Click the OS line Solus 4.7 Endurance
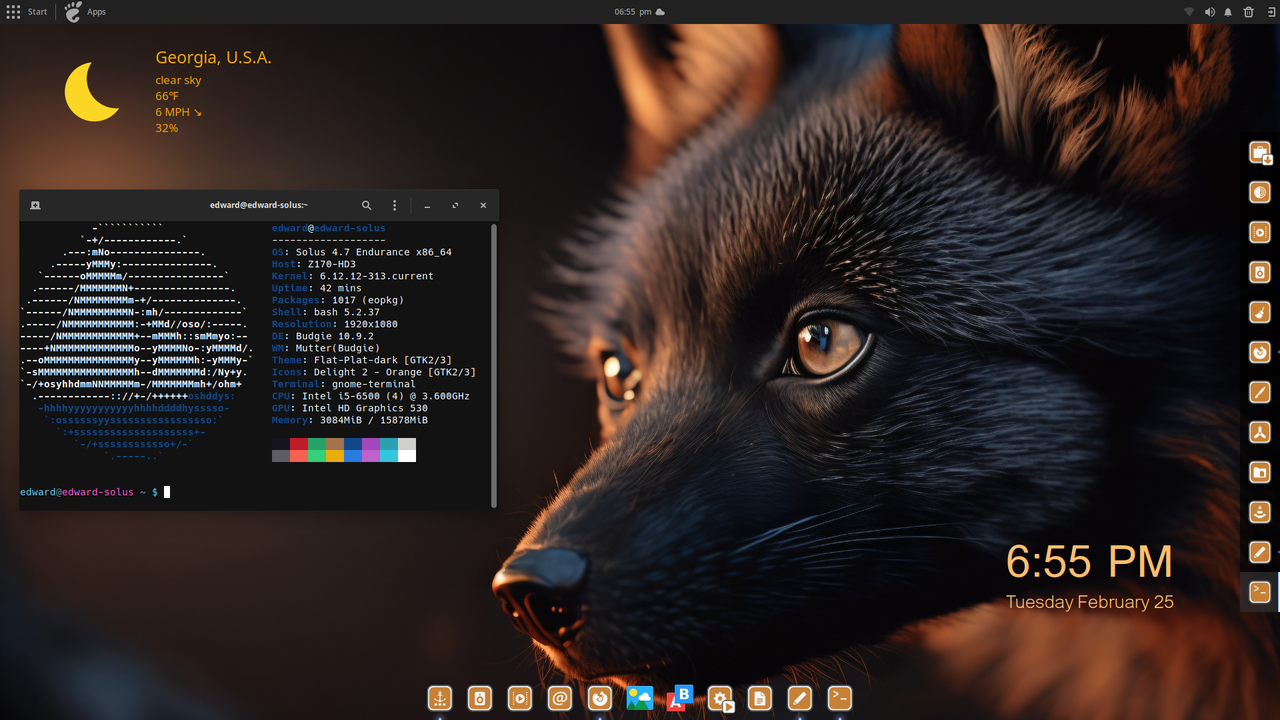 point(362,252)
